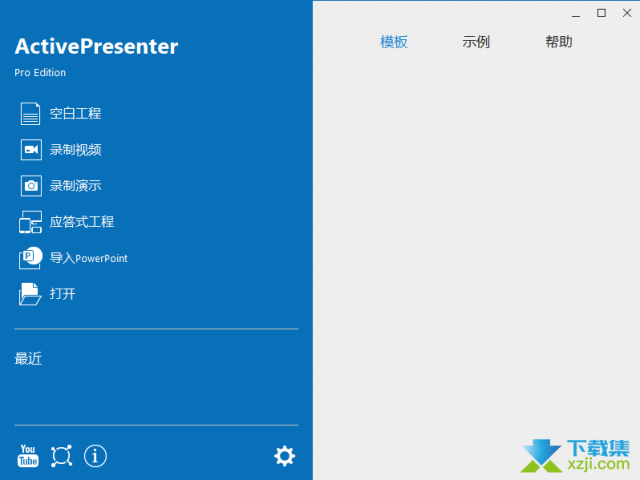Maximize the ActivePresenter window
Viewport: 640px width, 480px height.
tap(601, 13)
